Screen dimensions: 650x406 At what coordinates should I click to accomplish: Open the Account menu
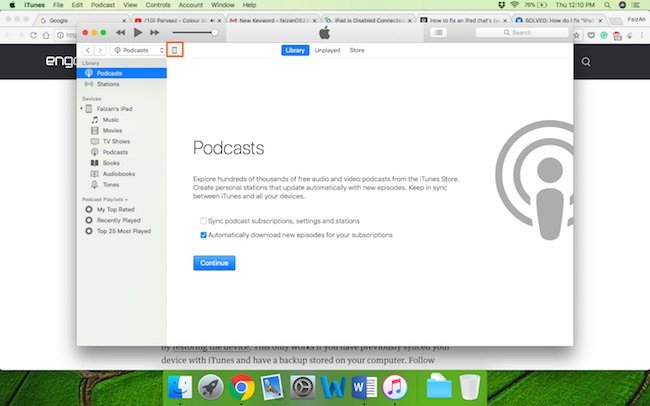pos(191,5)
